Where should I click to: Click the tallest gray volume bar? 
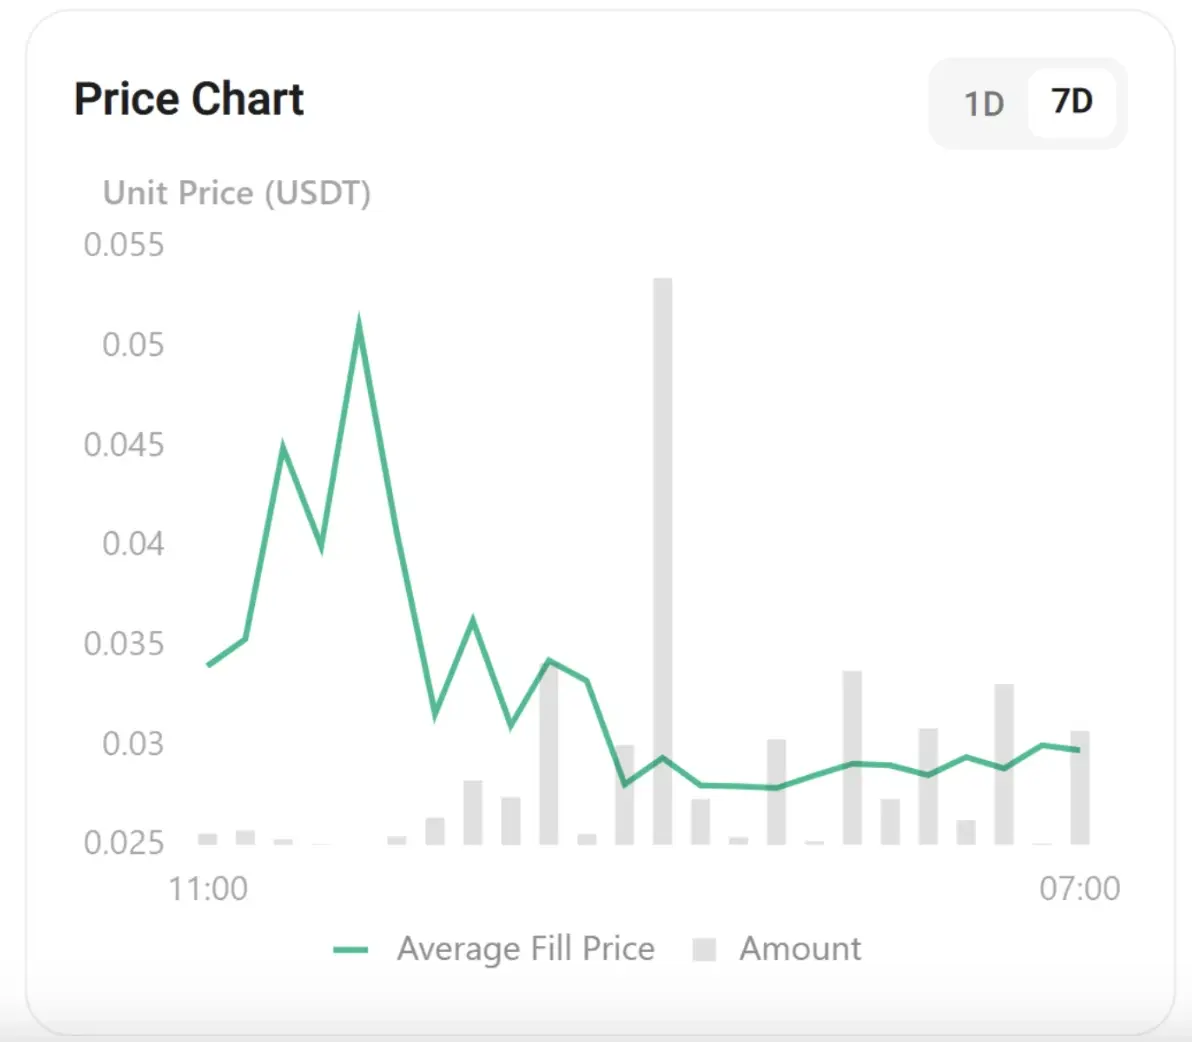coord(663,560)
